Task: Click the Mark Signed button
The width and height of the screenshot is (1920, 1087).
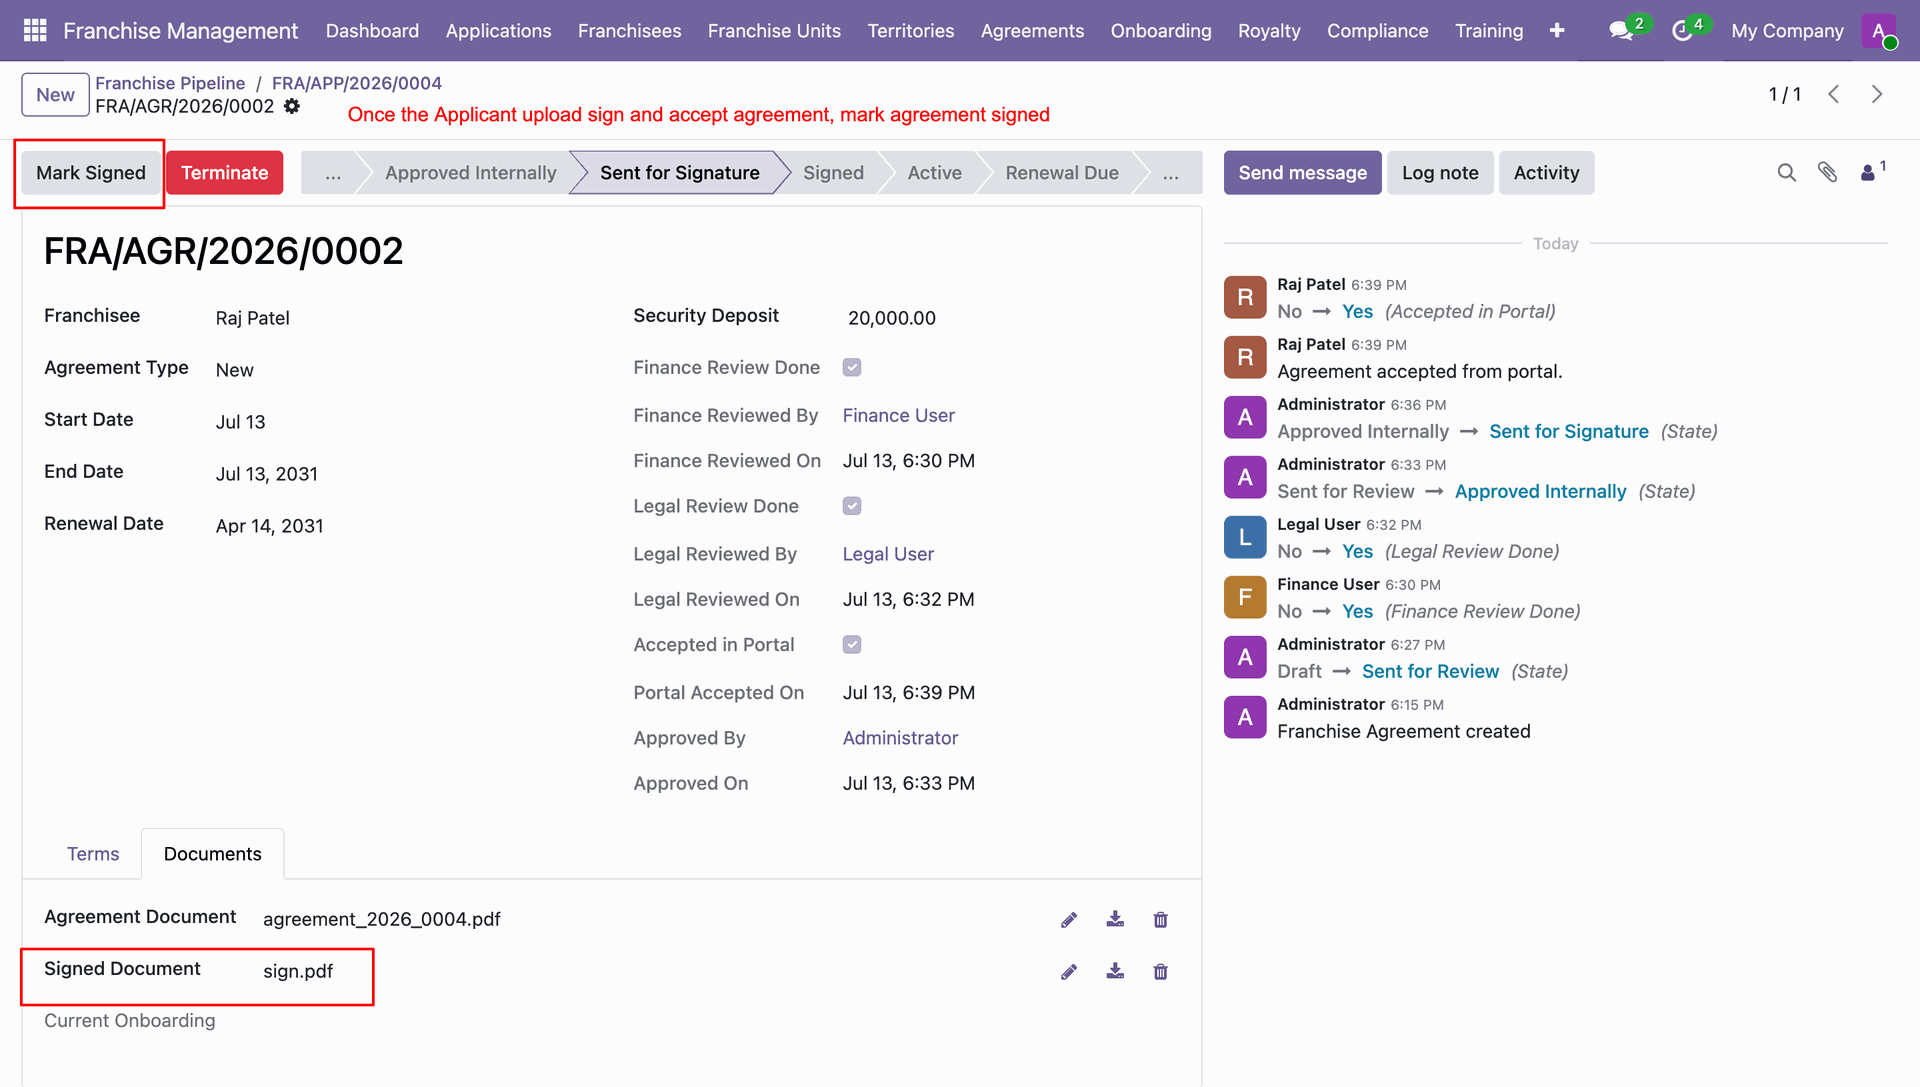Action: pyautogui.click(x=91, y=173)
